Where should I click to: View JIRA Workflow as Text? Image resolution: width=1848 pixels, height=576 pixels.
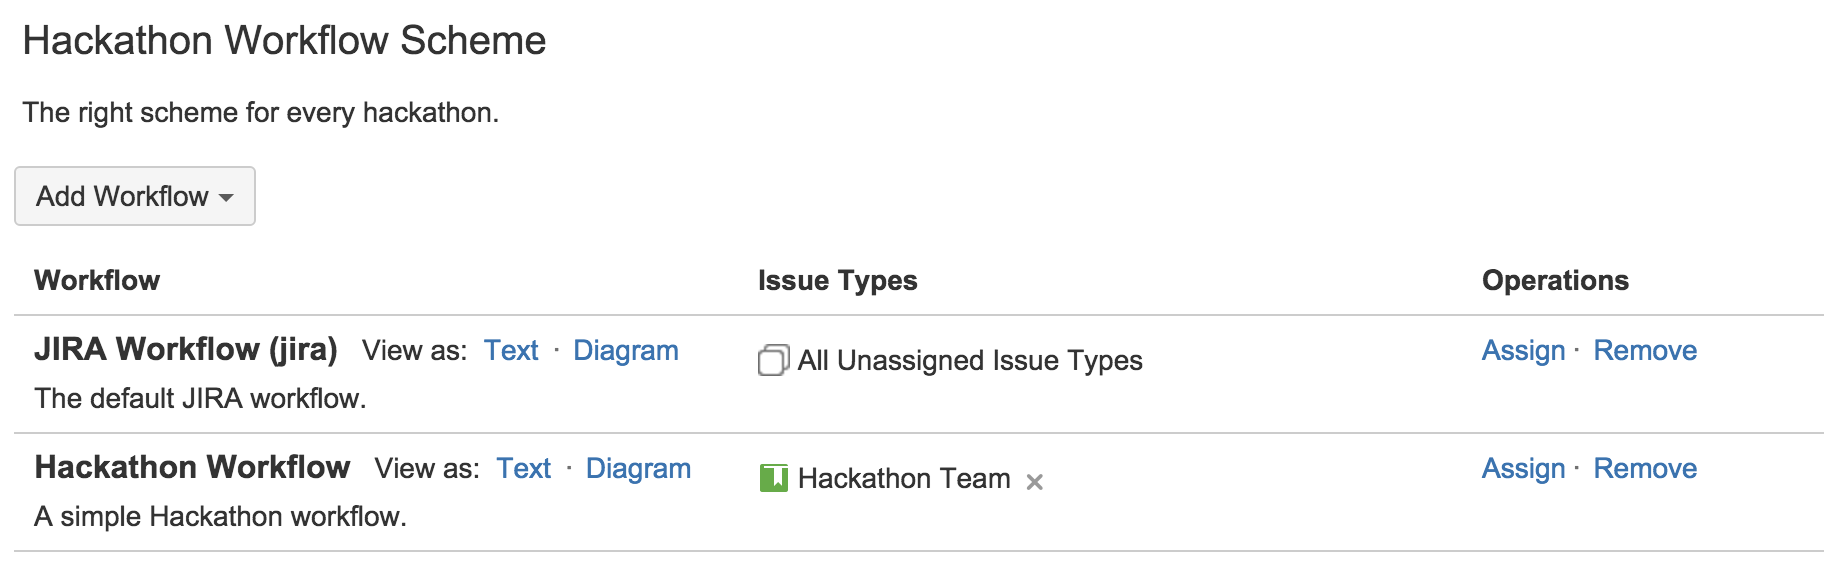[x=511, y=350]
